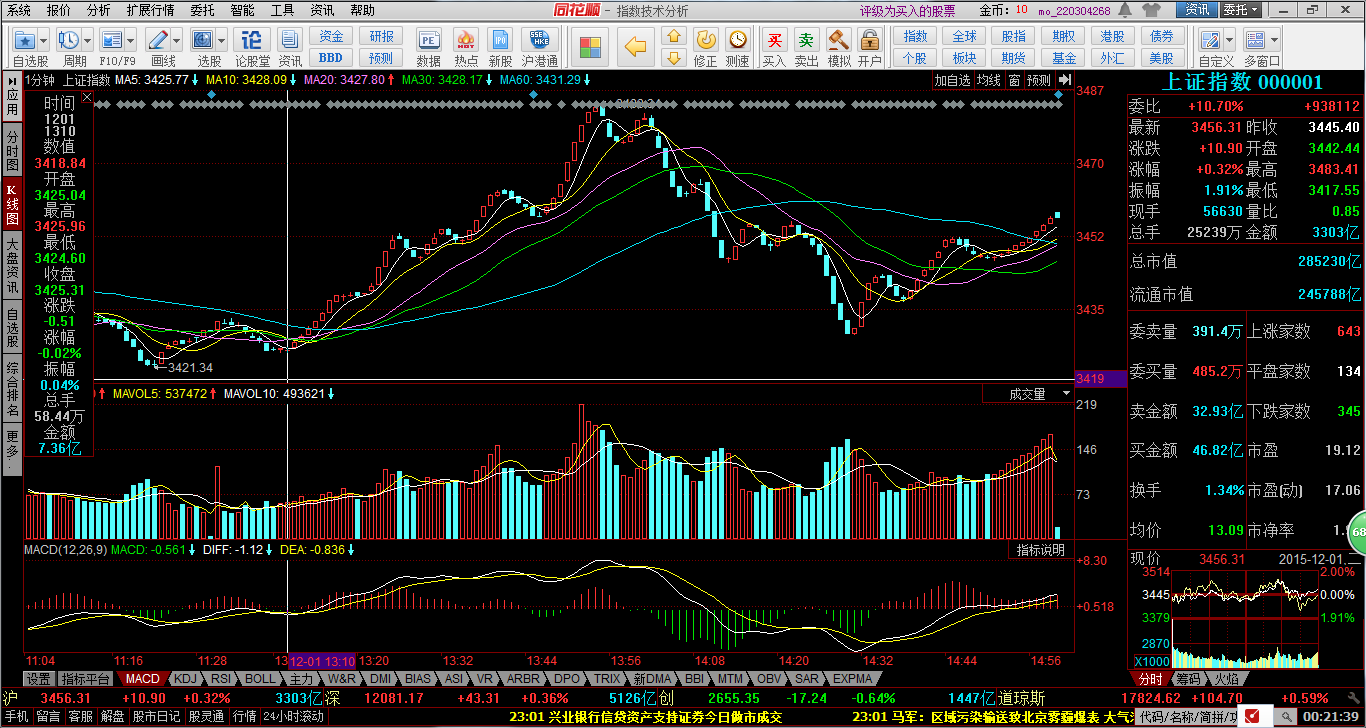
Task: Open the 热点 hot topics flame icon
Action: [465, 41]
